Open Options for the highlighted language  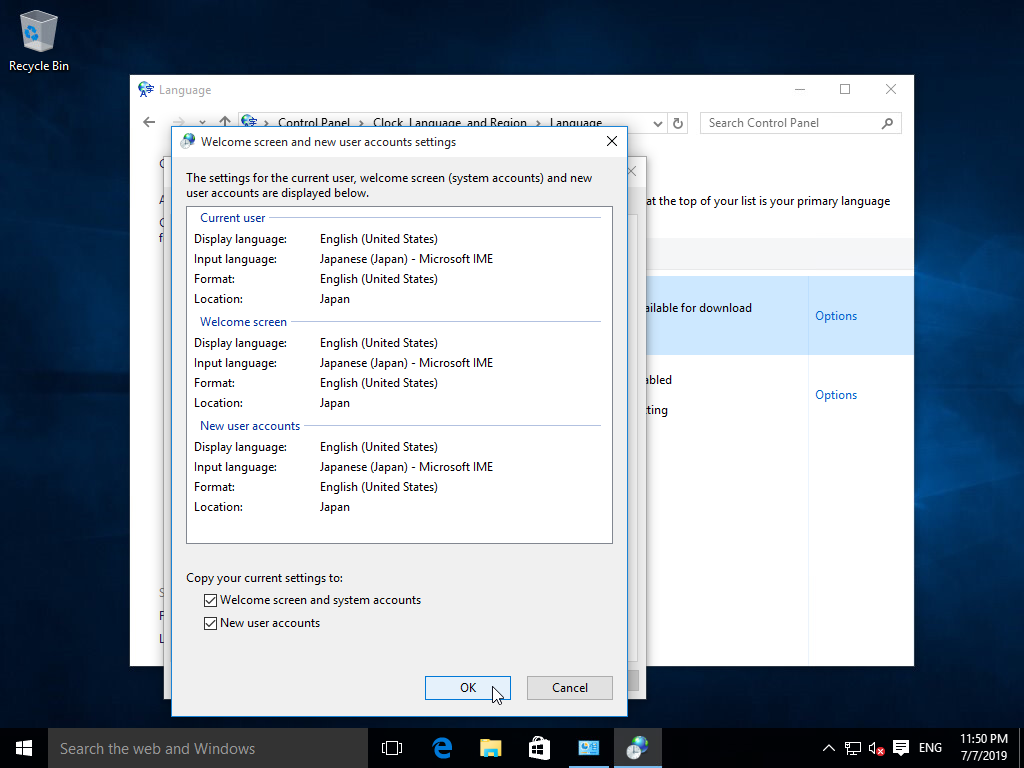tap(836, 315)
